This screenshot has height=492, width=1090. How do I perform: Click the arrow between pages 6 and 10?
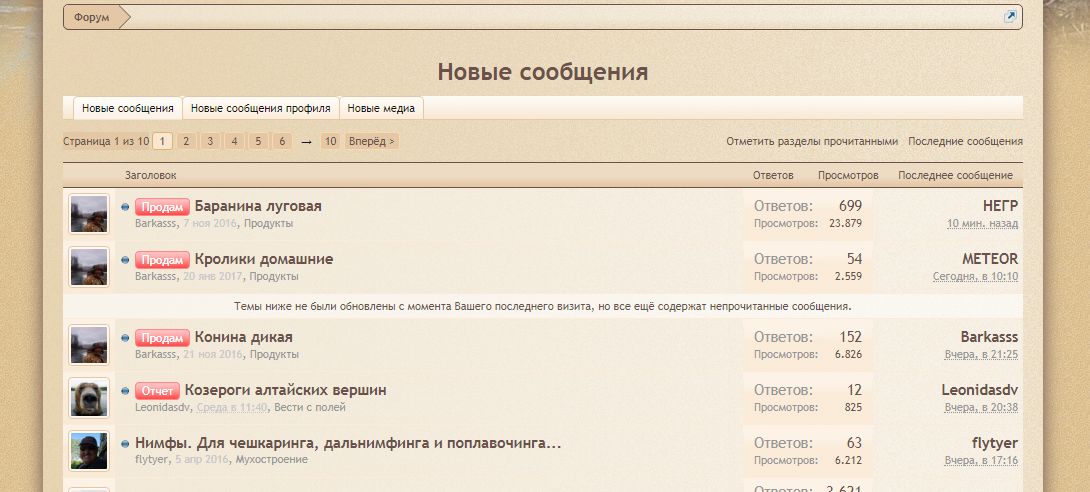point(306,142)
